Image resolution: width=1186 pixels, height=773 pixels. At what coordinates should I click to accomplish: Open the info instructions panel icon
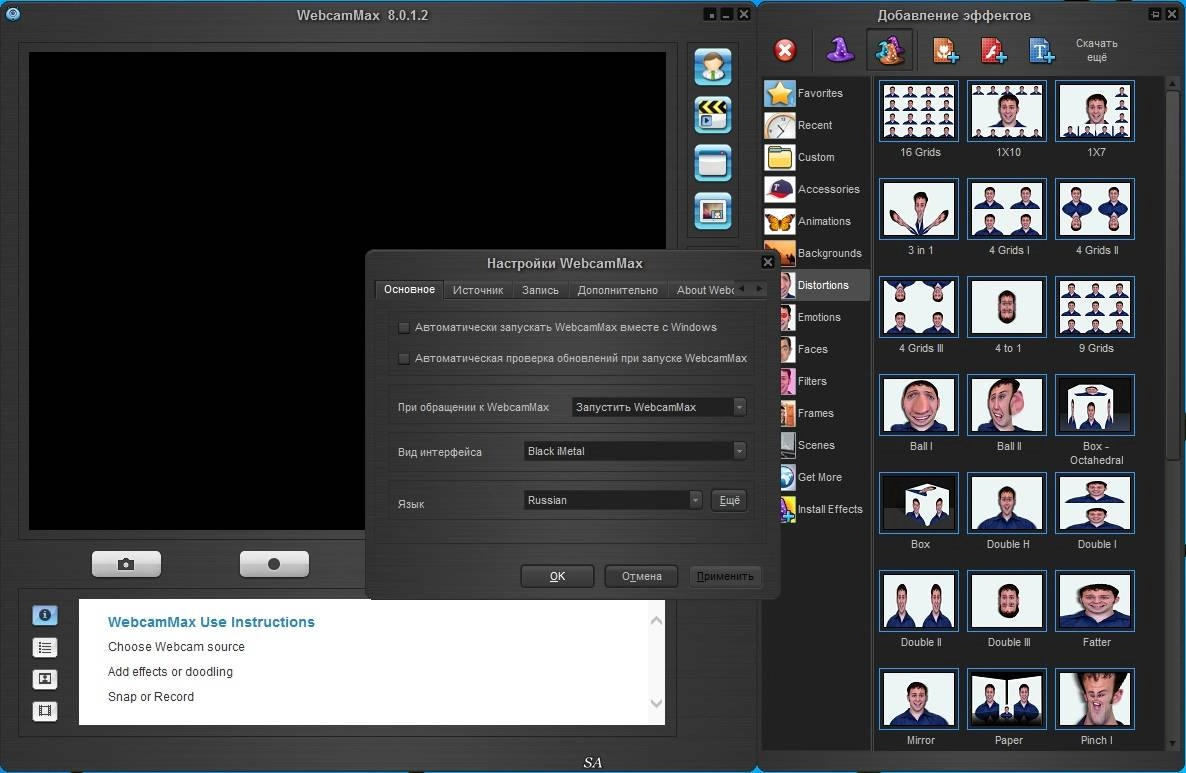45,615
